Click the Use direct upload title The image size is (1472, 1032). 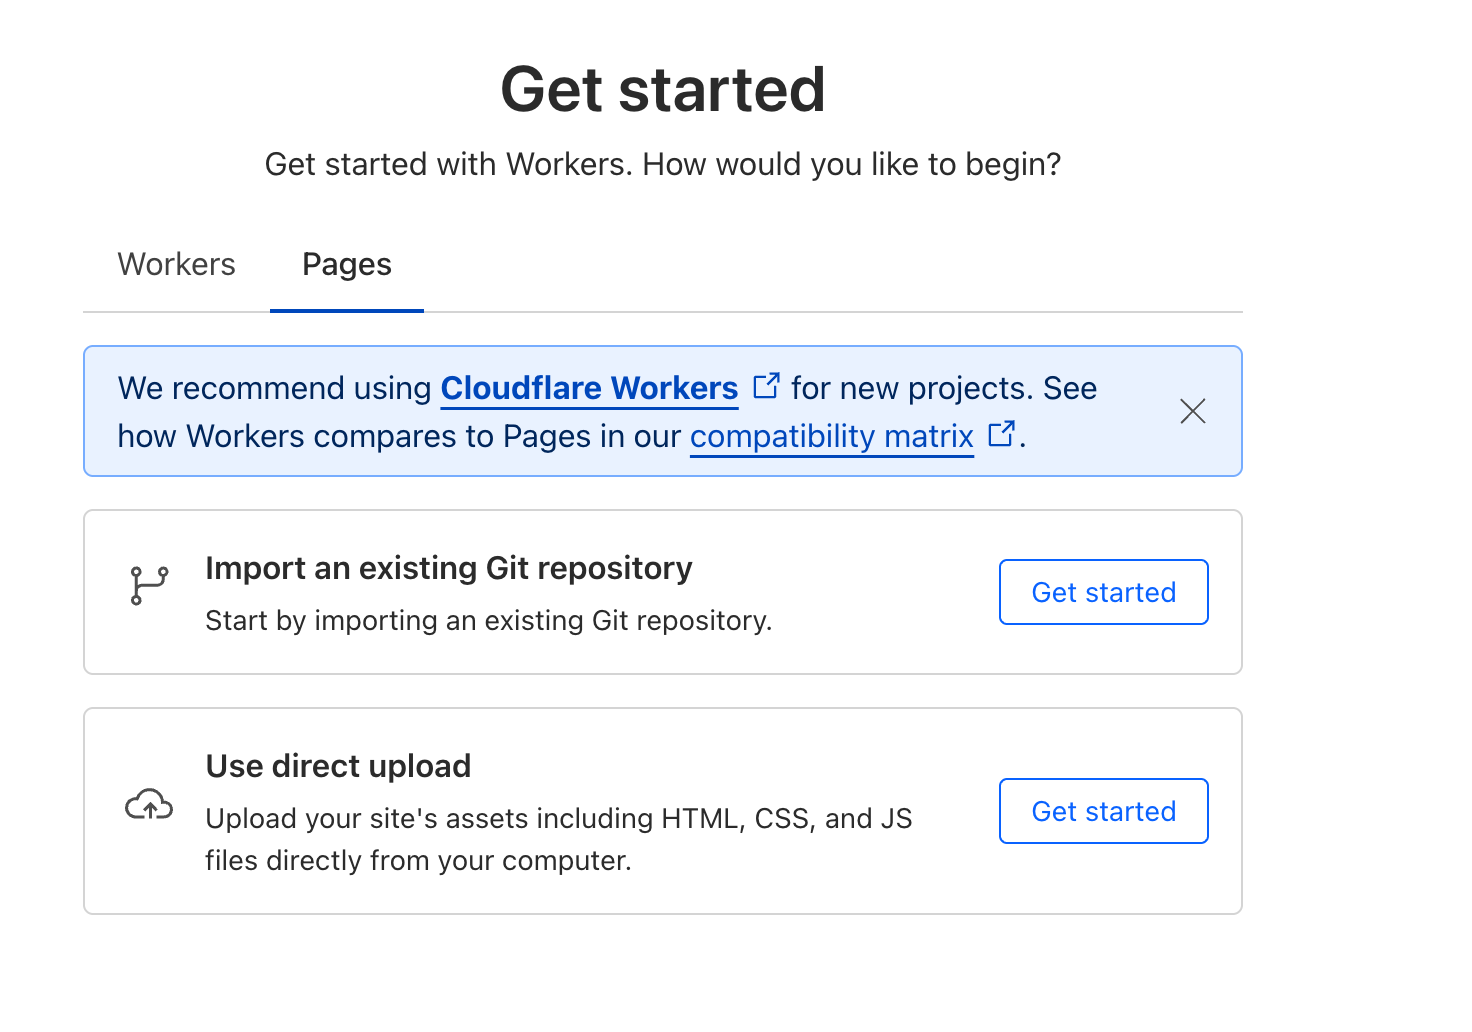coord(338,766)
